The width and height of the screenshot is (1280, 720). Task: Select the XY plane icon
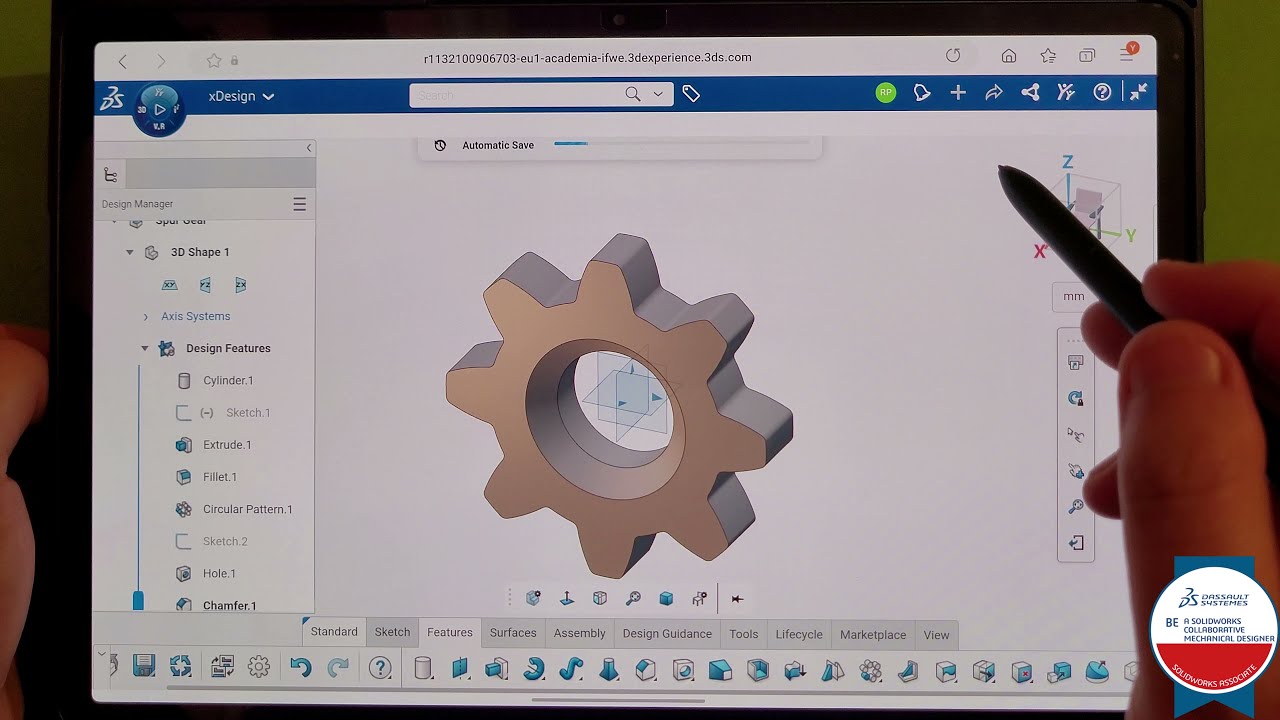pyautogui.click(x=170, y=285)
